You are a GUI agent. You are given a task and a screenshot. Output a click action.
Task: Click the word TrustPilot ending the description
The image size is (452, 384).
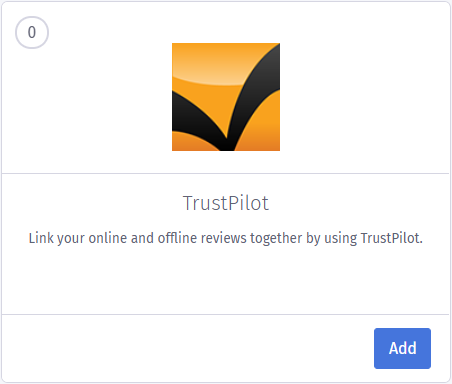coord(392,238)
